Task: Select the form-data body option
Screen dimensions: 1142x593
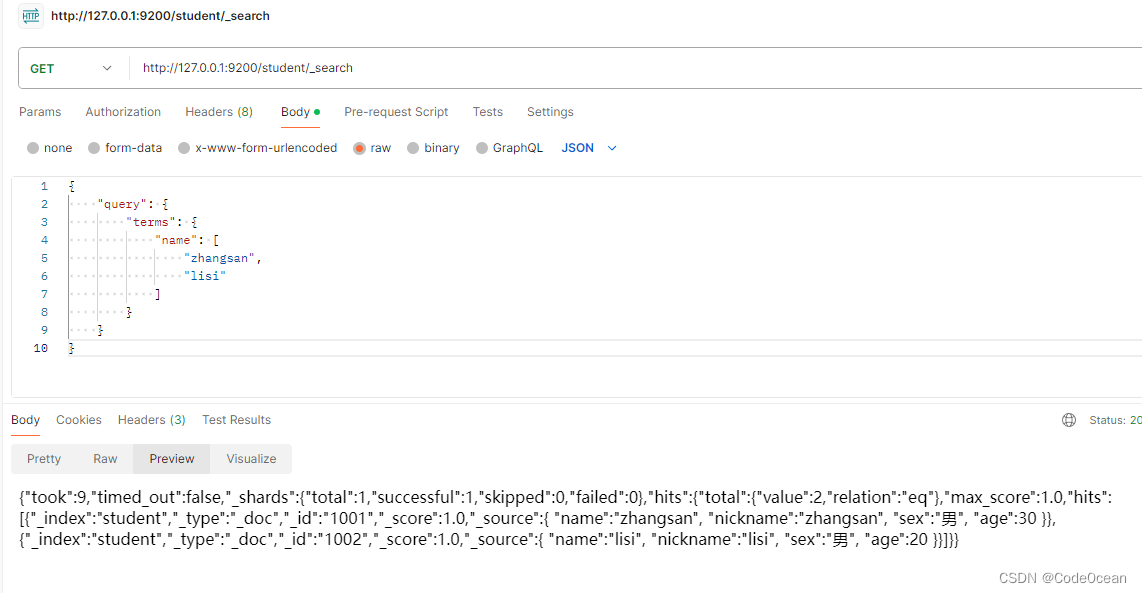Action: tap(125, 148)
